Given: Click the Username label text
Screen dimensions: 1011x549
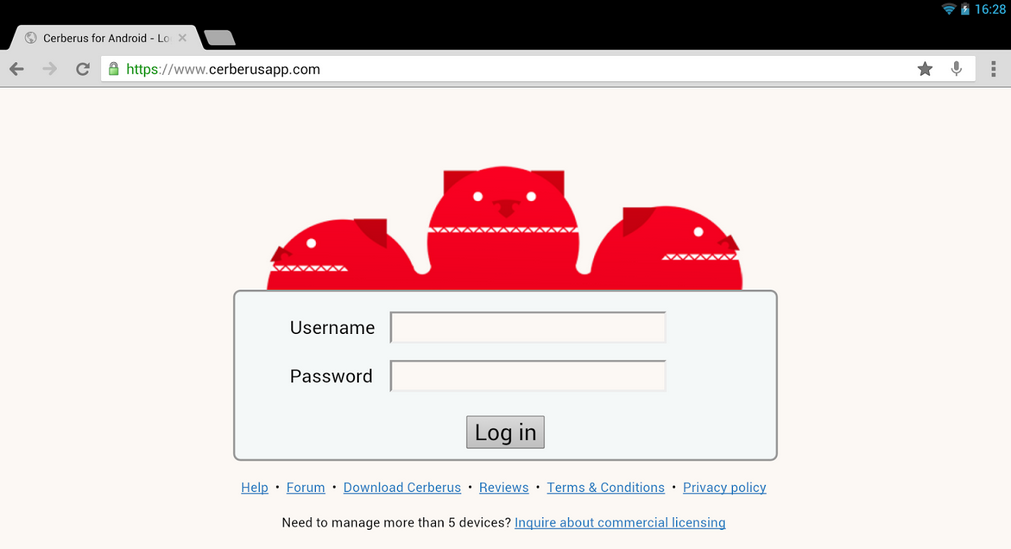Looking at the screenshot, I should [332, 328].
